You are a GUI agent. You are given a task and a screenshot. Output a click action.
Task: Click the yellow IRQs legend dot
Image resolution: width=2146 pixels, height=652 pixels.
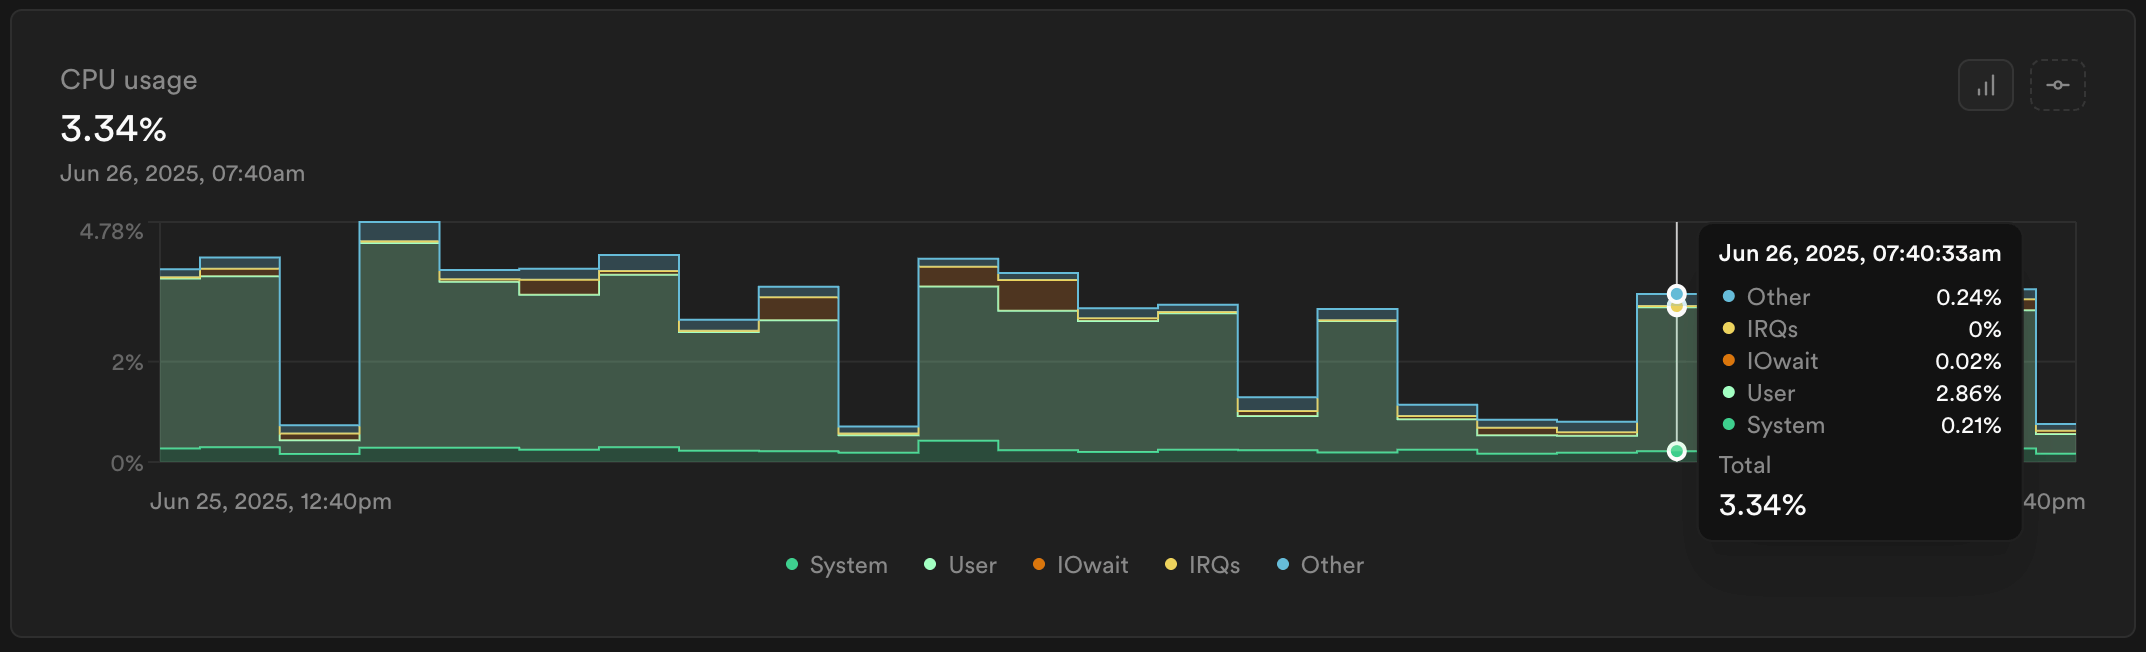pos(1171,565)
